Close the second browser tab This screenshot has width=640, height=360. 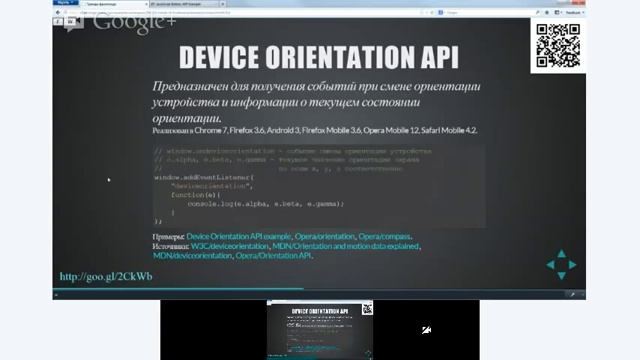pos(223,4)
